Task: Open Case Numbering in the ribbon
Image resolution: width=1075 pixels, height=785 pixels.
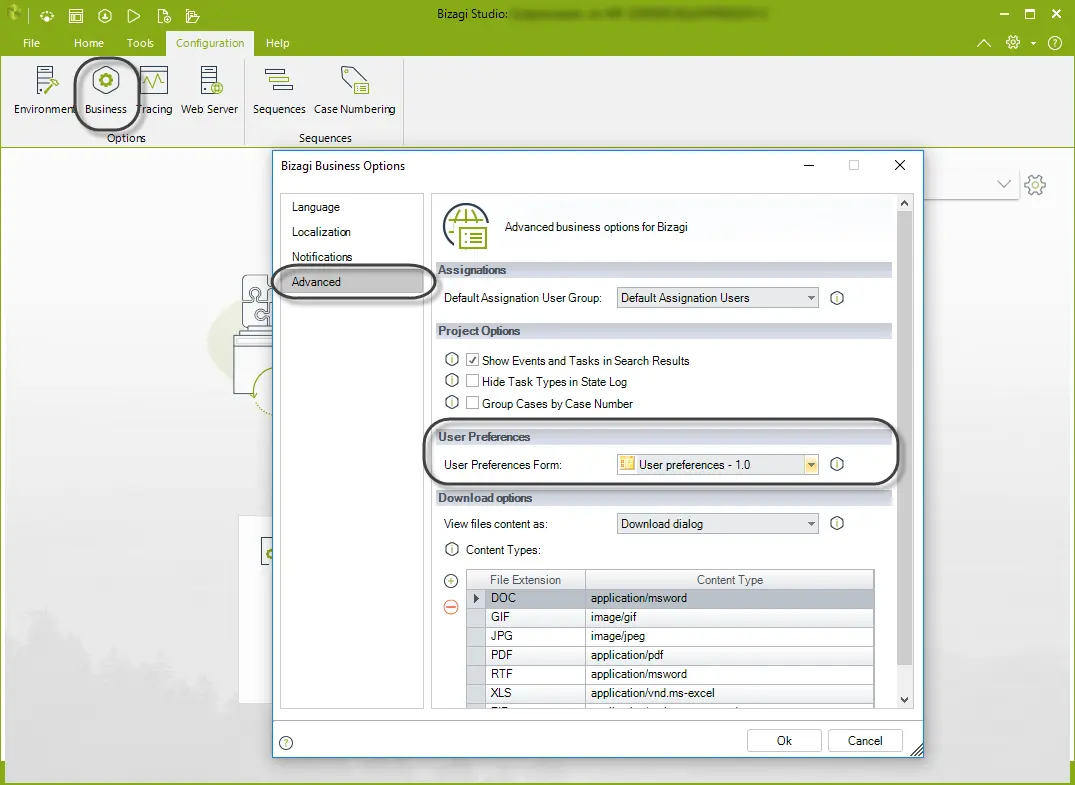Action: (354, 90)
